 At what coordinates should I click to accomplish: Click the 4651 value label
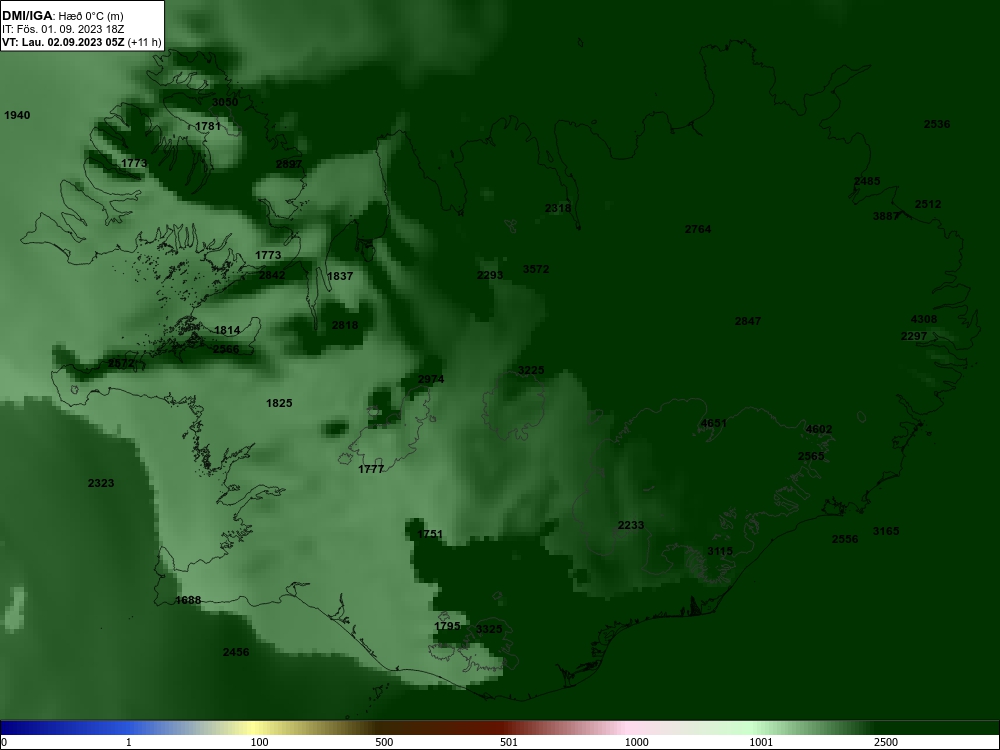pos(714,423)
